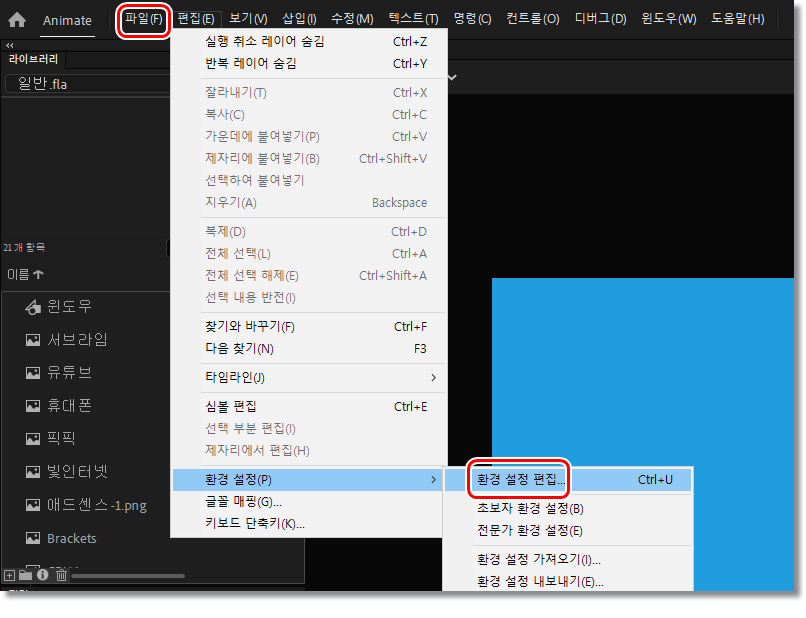806x618 pixels.
Task: Open the 윈도우(W) menu
Action: point(669,20)
